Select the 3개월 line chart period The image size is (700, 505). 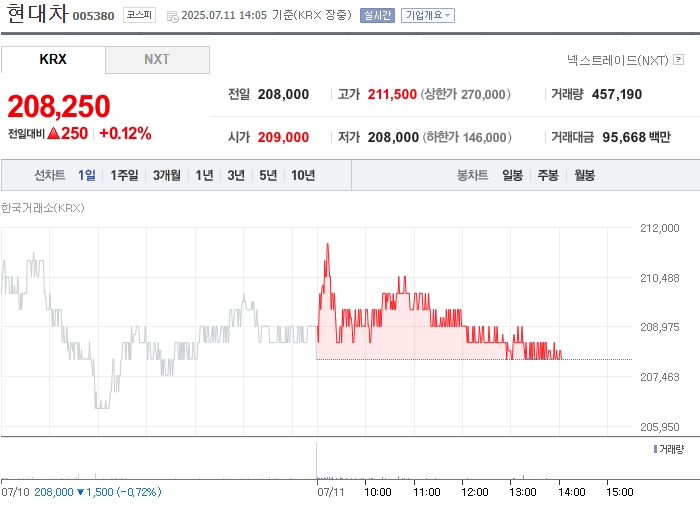click(167, 175)
